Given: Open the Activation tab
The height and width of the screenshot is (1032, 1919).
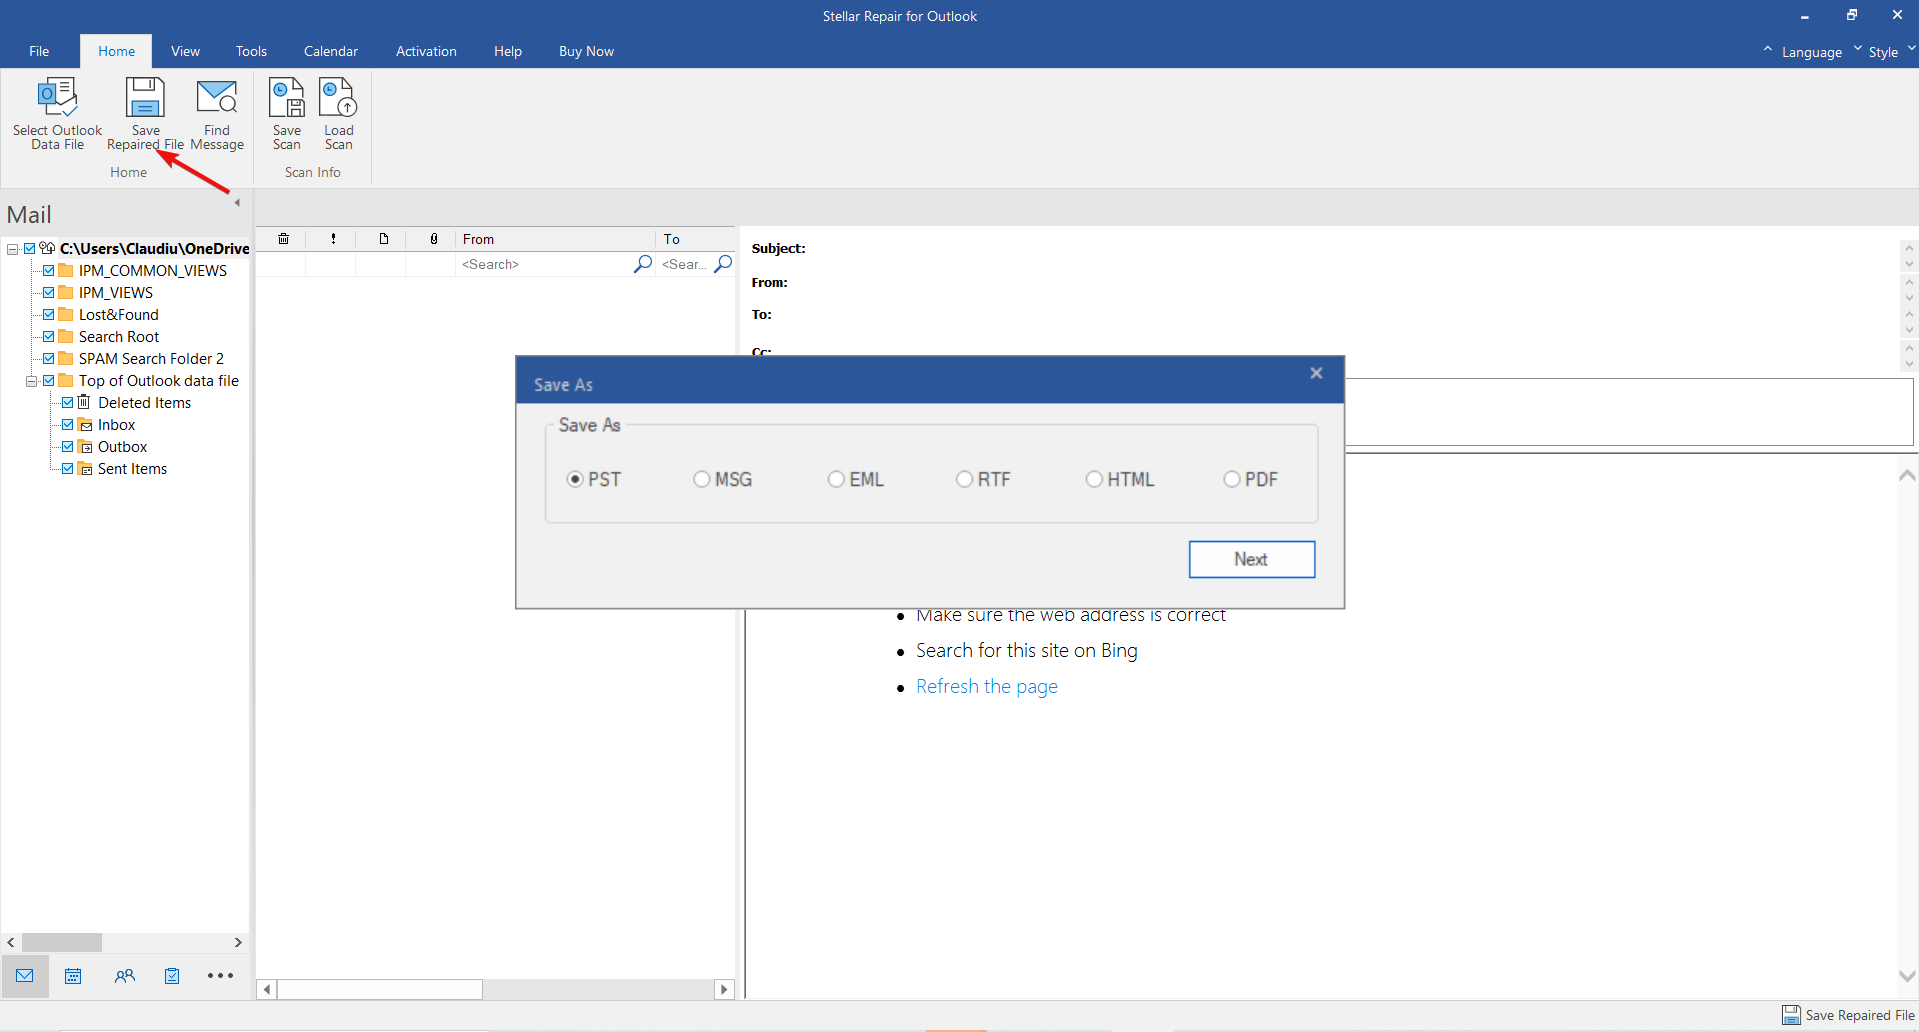Looking at the screenshot, I should click(426, 51).
